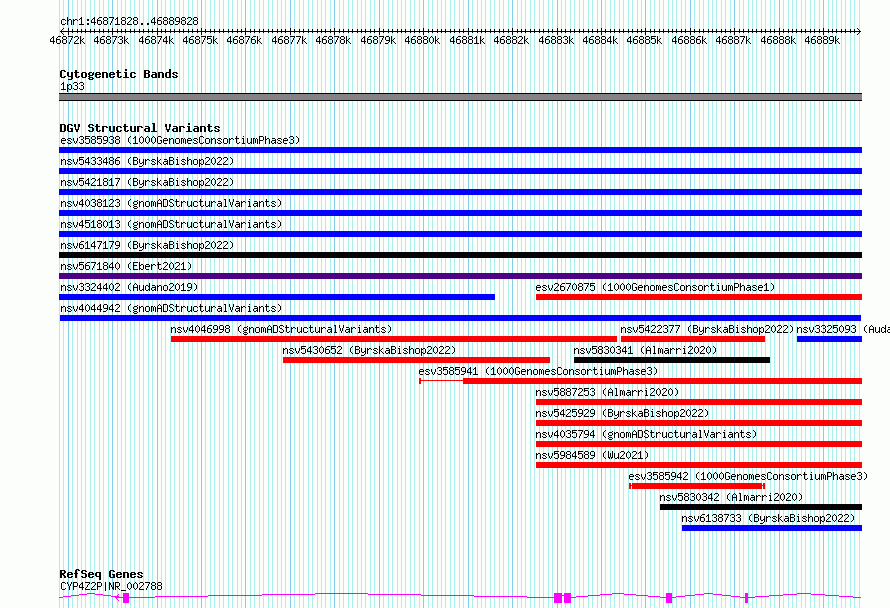Select nsv3324402 (Audano2019) variant label

[x=129, y=287]
